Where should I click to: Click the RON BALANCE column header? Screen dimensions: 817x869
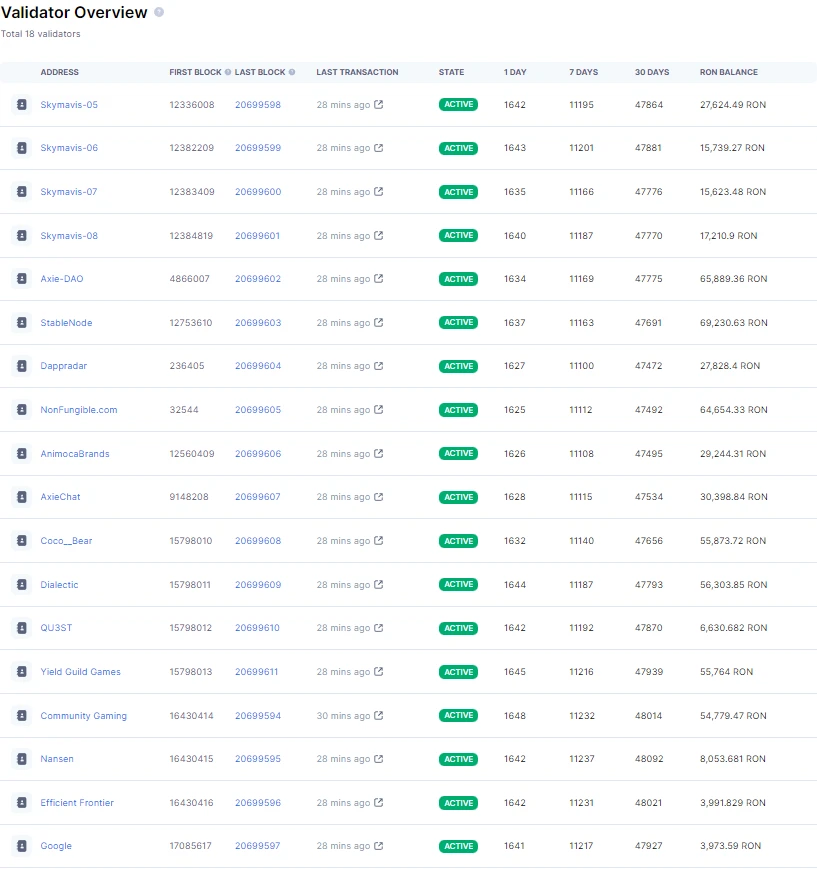pyautogui.click(x=728, y=72)
